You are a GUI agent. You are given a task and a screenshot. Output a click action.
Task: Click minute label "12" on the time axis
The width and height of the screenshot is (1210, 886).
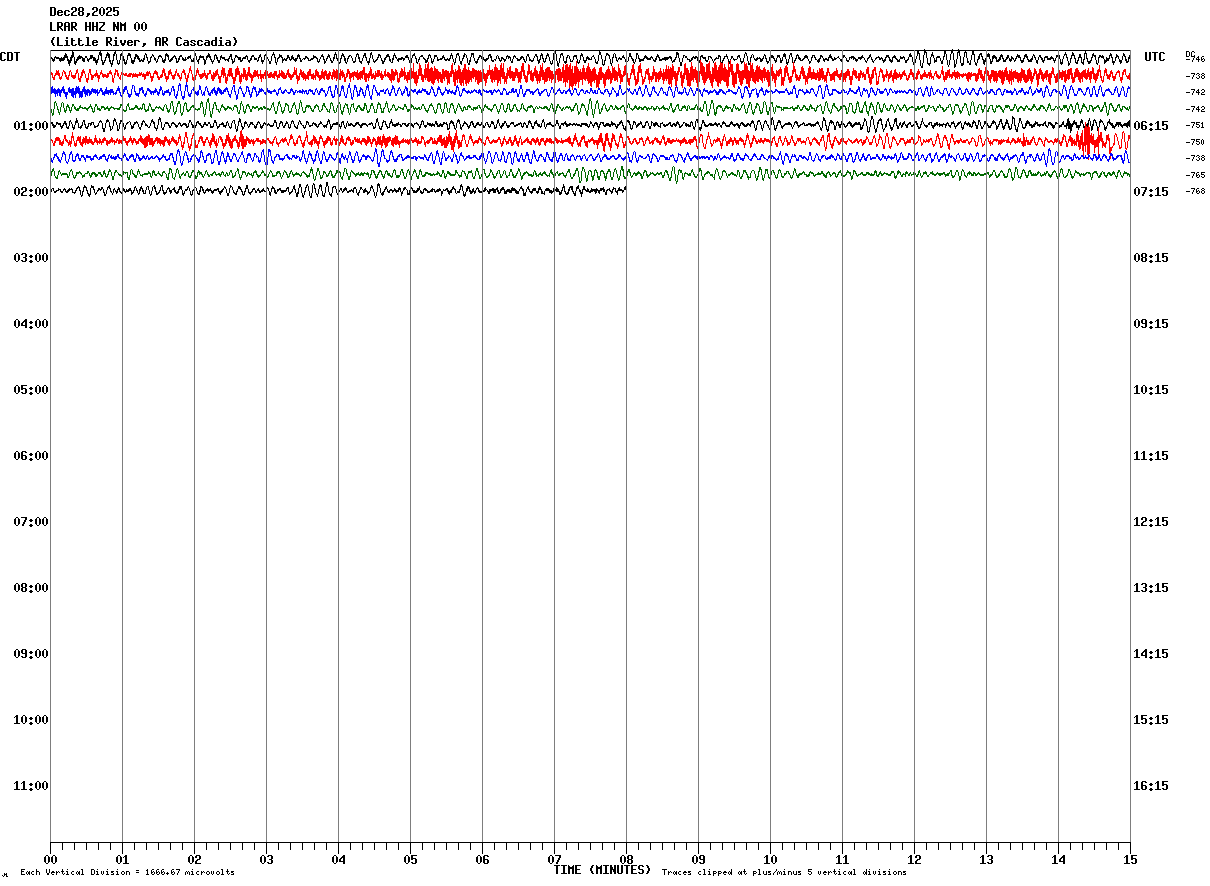914,859
